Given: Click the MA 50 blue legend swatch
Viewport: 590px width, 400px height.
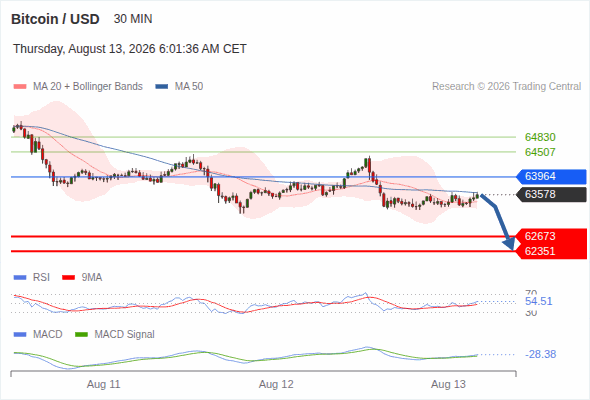Looking at the screenshot, I should click(161, 87).
